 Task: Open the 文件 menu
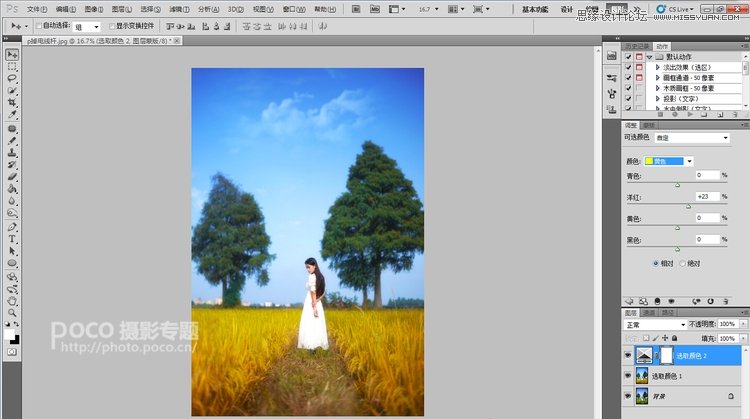coord(37,9)
